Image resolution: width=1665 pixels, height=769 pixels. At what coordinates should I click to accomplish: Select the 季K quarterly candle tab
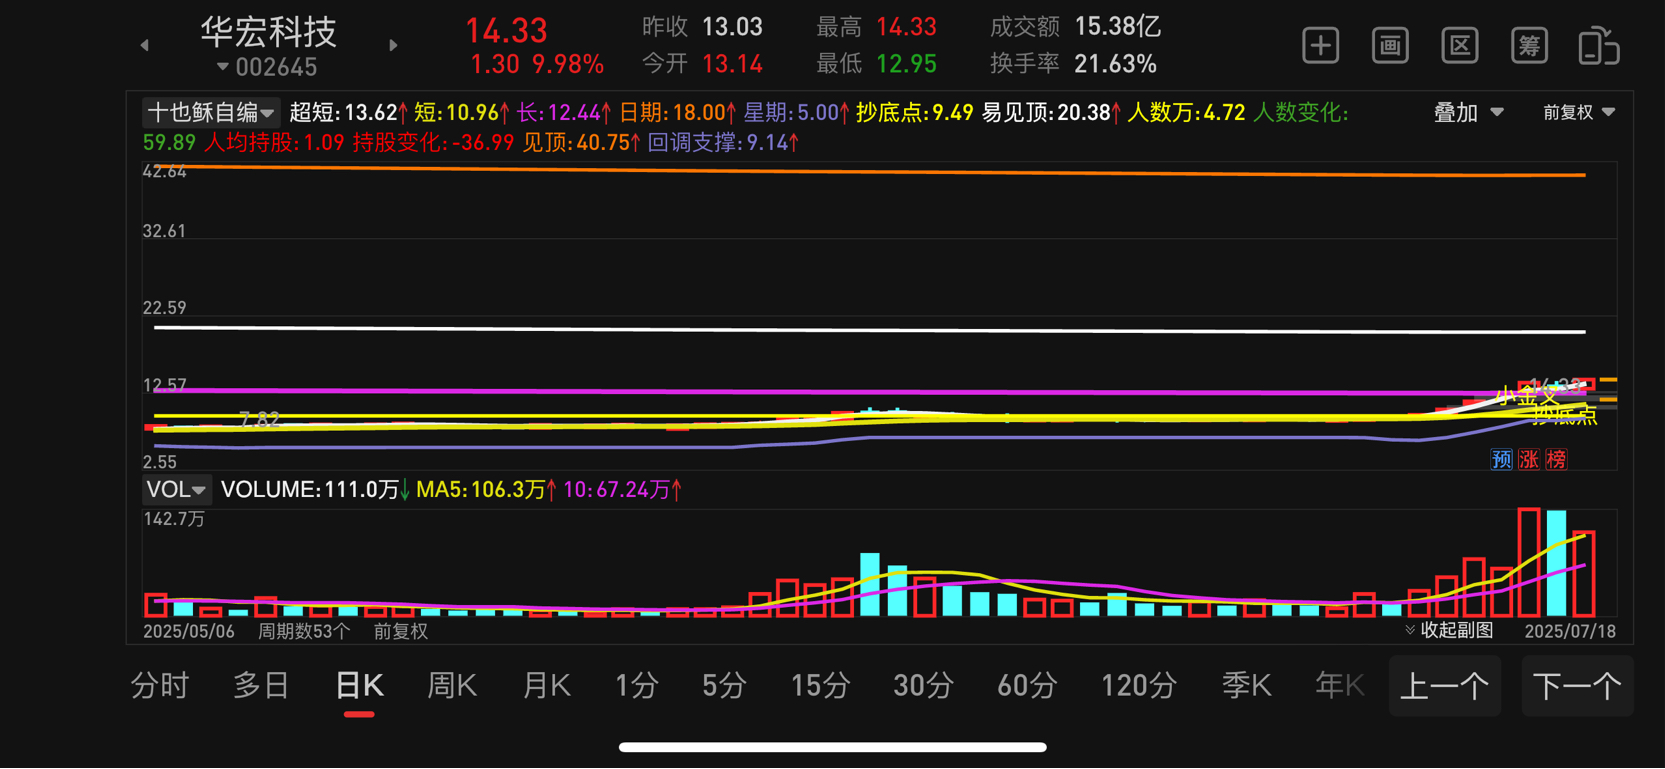point(1246,686)
